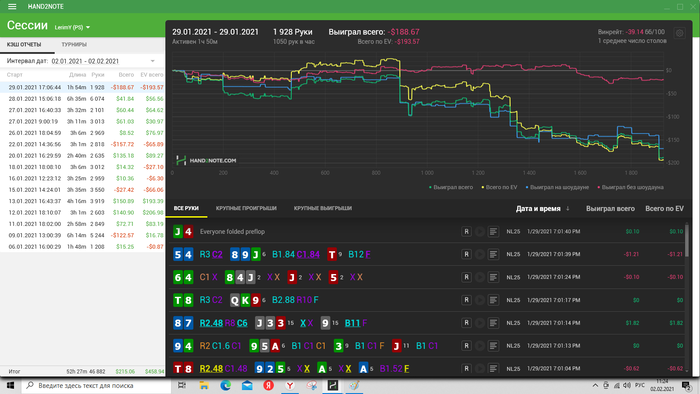
Task: Expand the Интервал дат date range dropdown
Action: pos(152,61)
